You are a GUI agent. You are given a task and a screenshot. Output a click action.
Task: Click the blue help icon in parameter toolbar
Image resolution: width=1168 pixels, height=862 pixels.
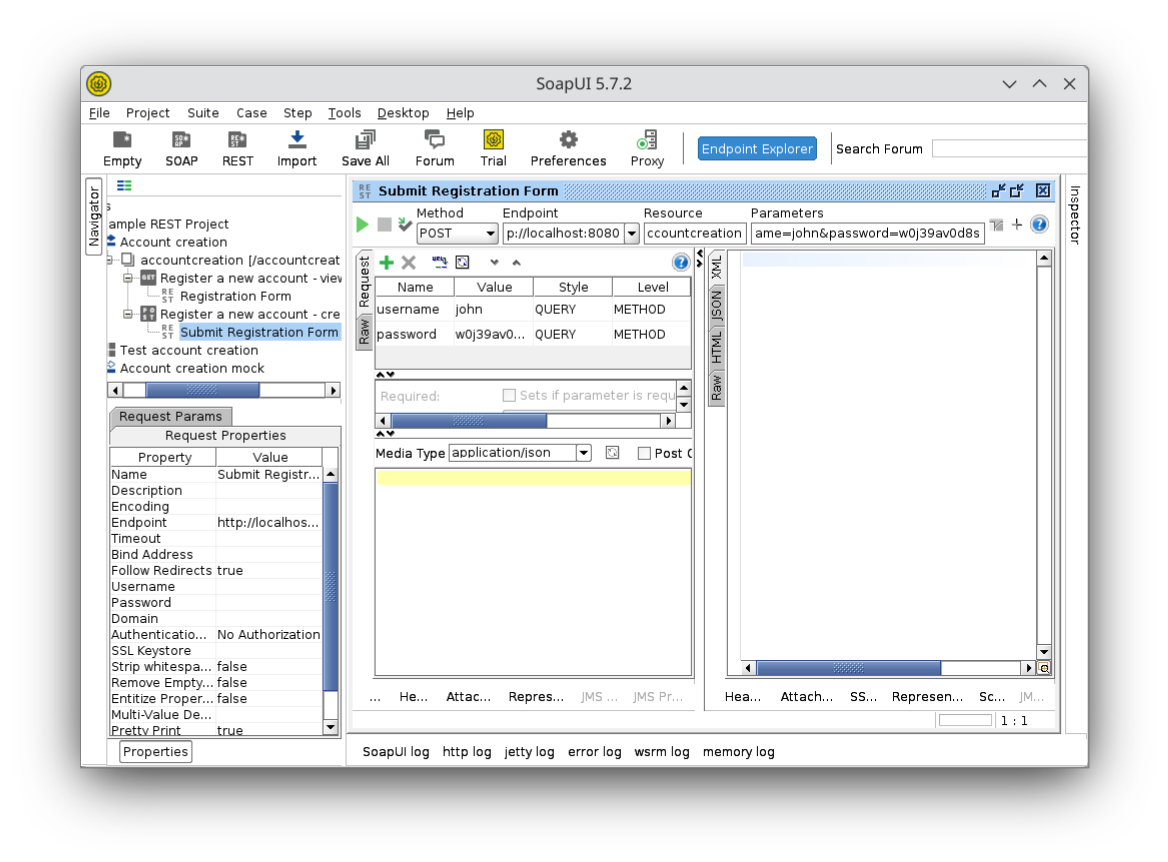pyautogui.click(x=681, y=262)
